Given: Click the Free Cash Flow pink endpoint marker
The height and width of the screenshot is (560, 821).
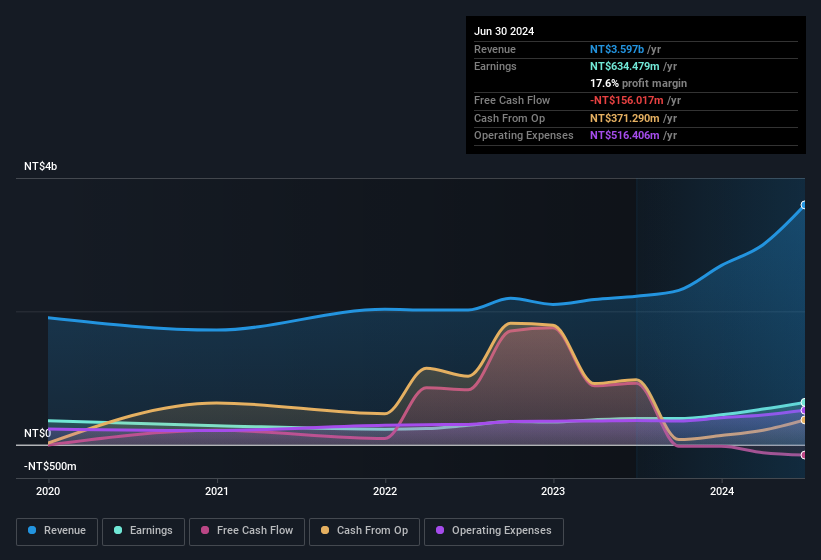Looking at the screenshot, I should (804, 455).
